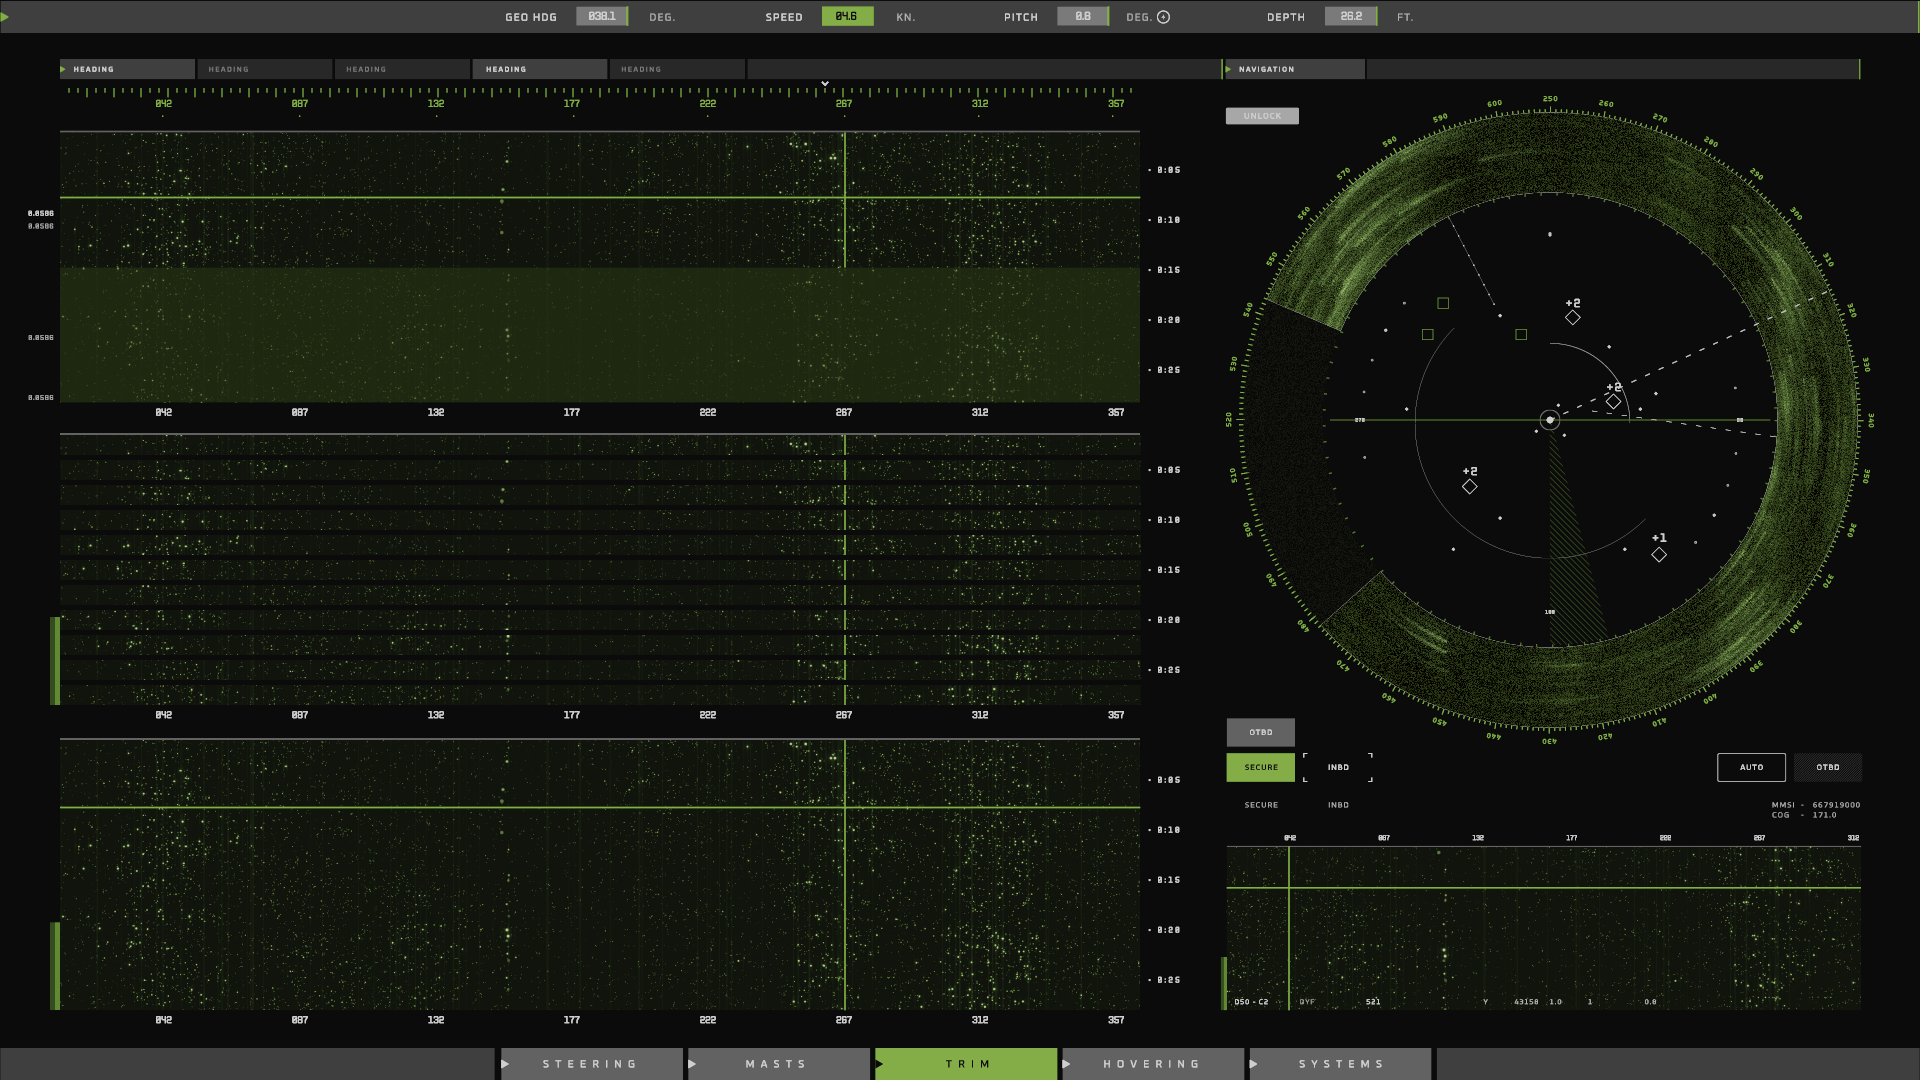The width and height of the screenshot is (1920, 1080).
Task: Select the +2 diamond contact at lower-left of radar
Action: 1469,487
